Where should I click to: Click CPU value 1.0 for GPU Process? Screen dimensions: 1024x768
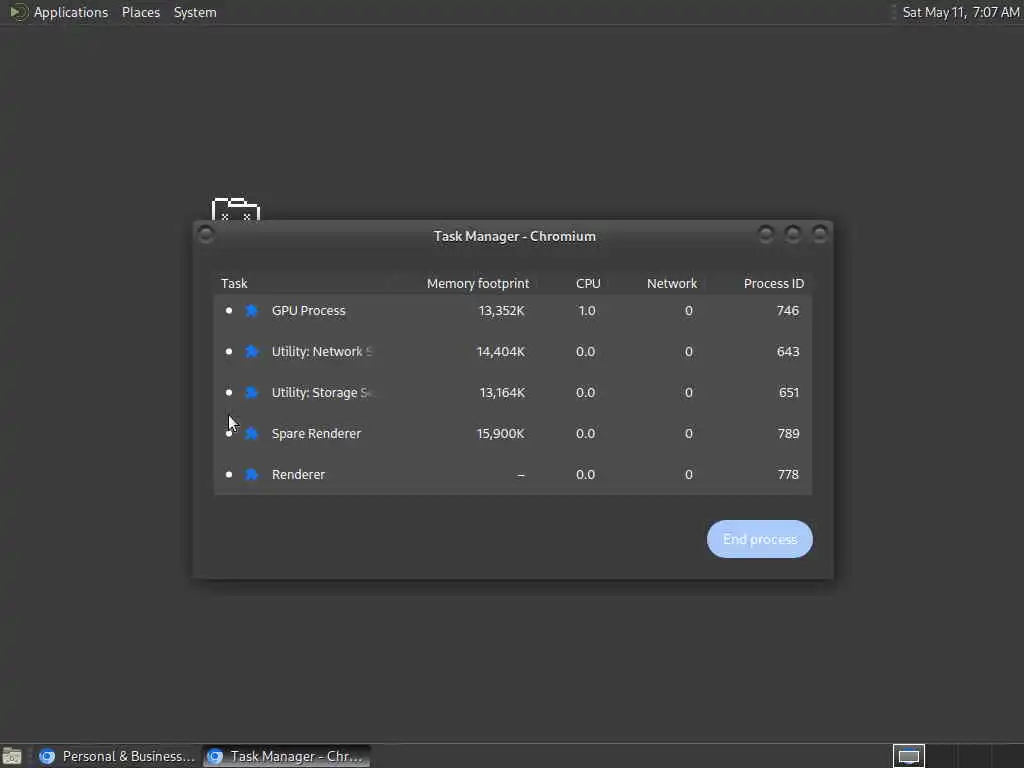(x=586, y=311)
